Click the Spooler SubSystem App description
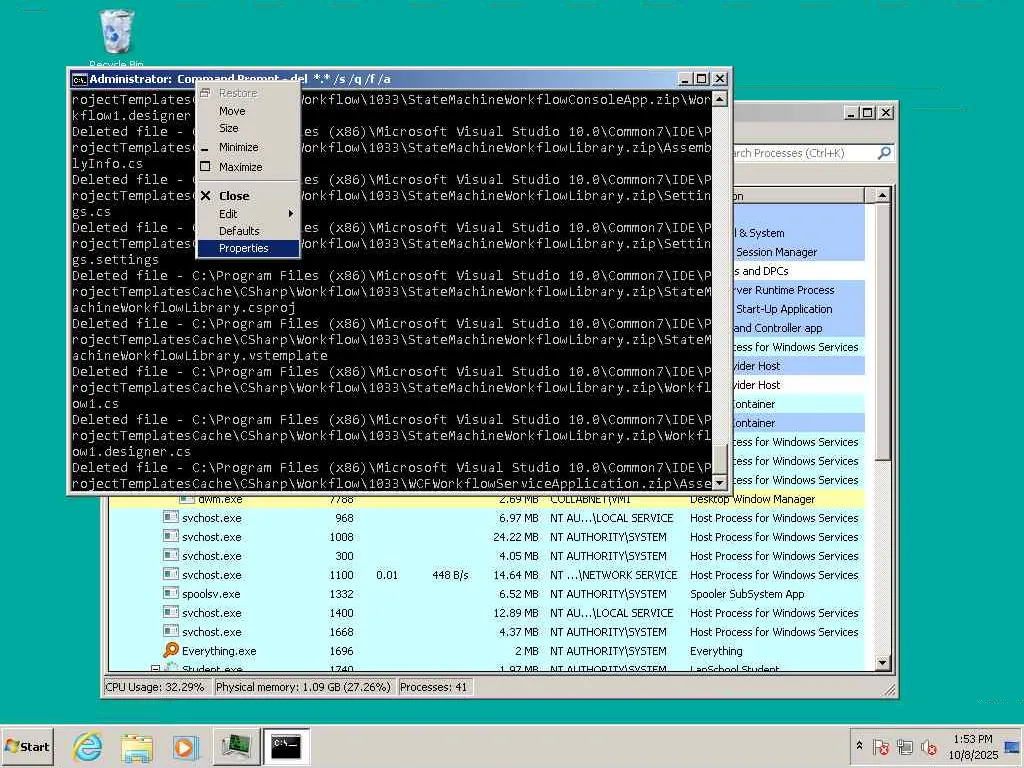 click(747, 594)
